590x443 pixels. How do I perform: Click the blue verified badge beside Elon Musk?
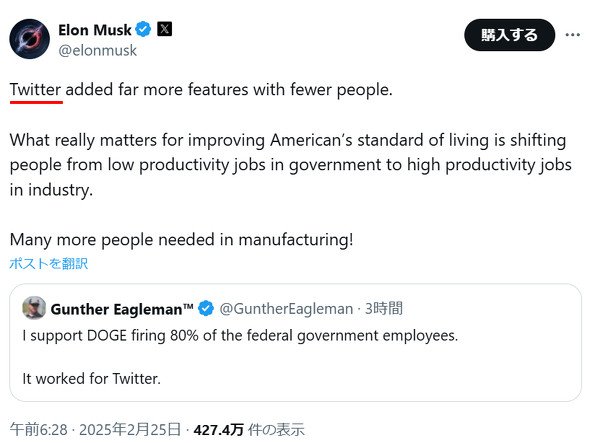[x=143, y=29]
